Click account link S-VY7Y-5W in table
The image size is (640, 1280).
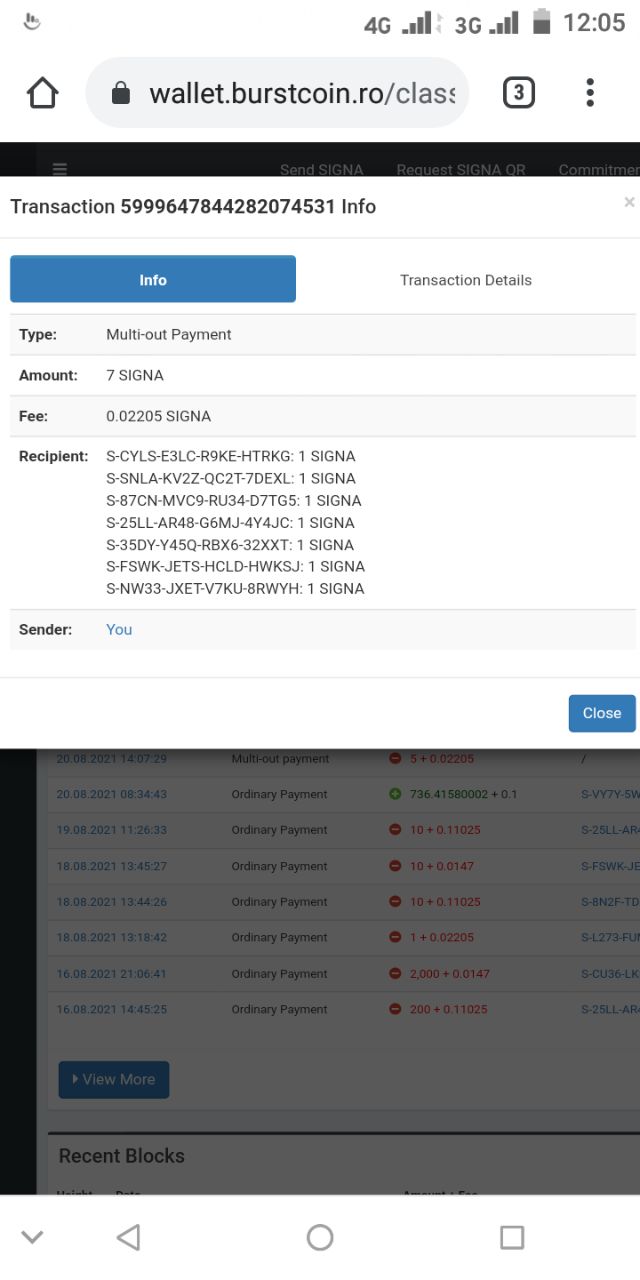609,794
